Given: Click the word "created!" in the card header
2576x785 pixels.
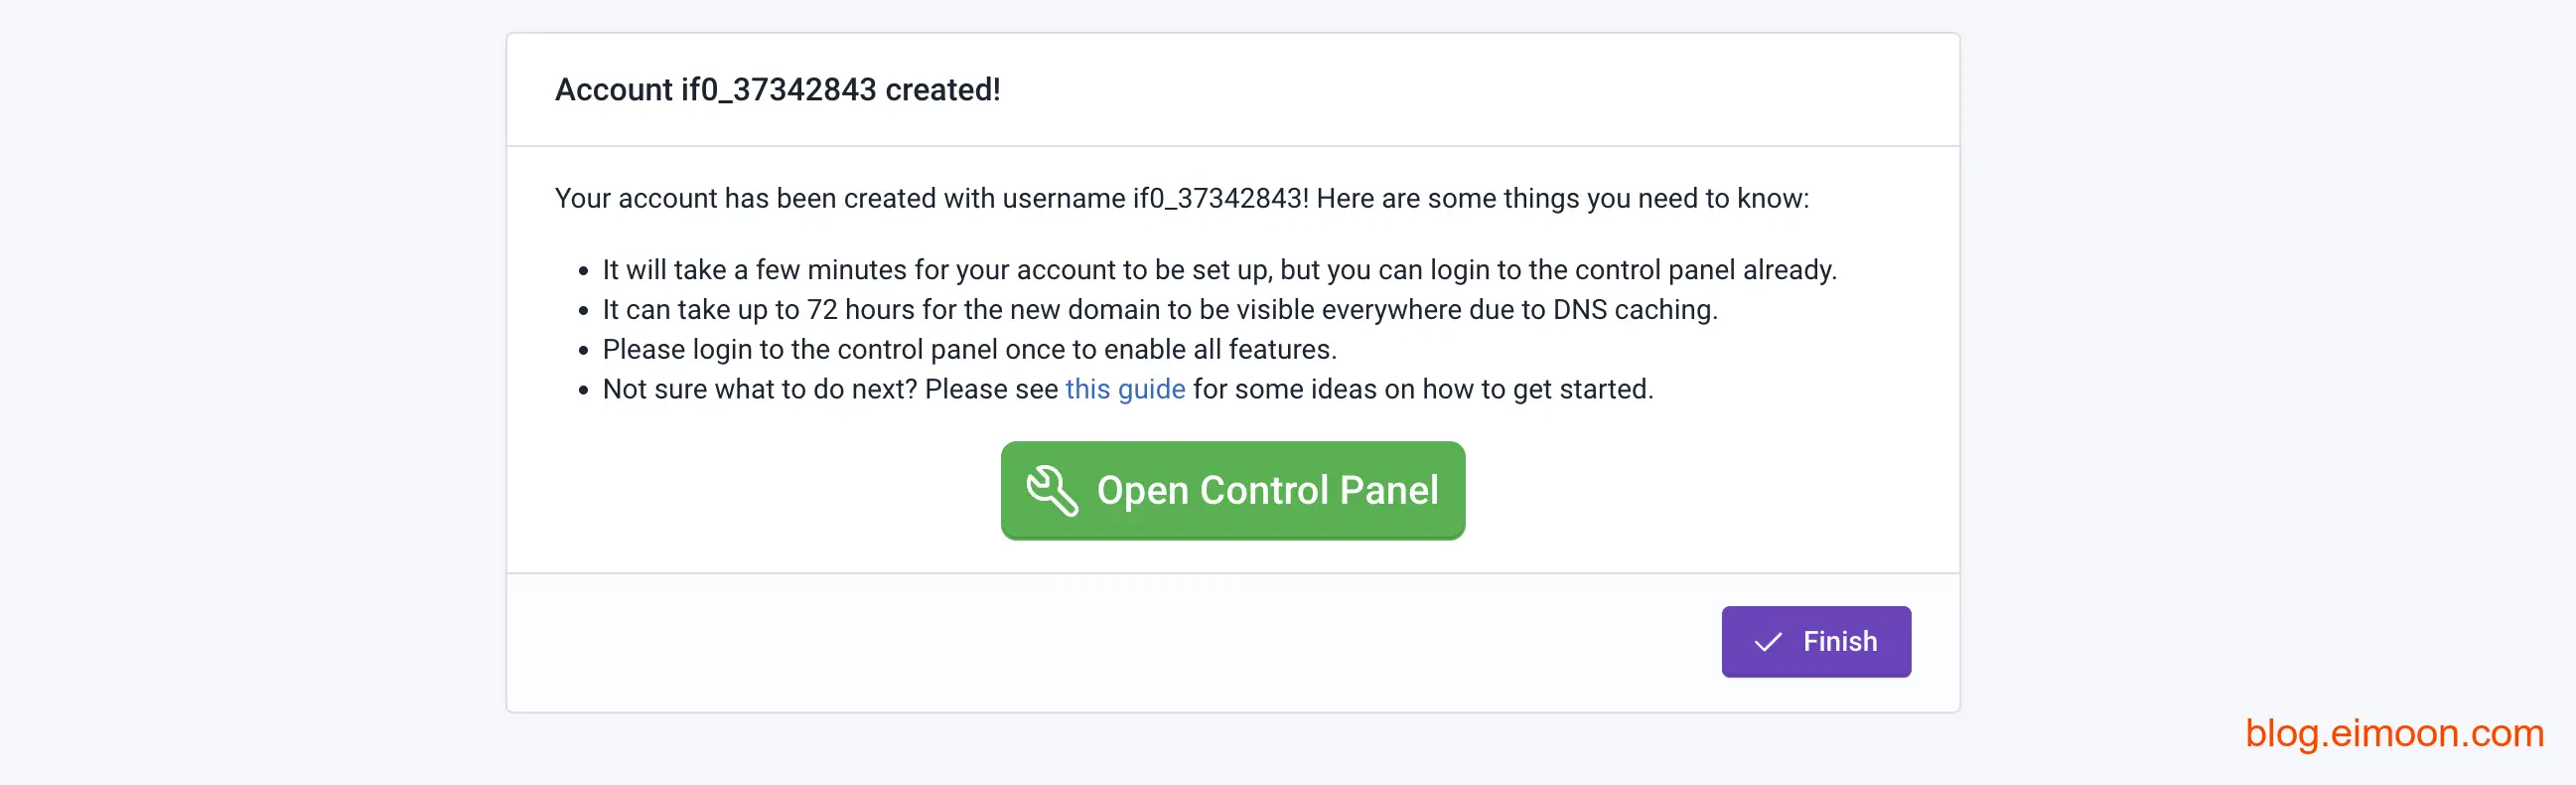Looking at the screenshot, I should point(942,90).
